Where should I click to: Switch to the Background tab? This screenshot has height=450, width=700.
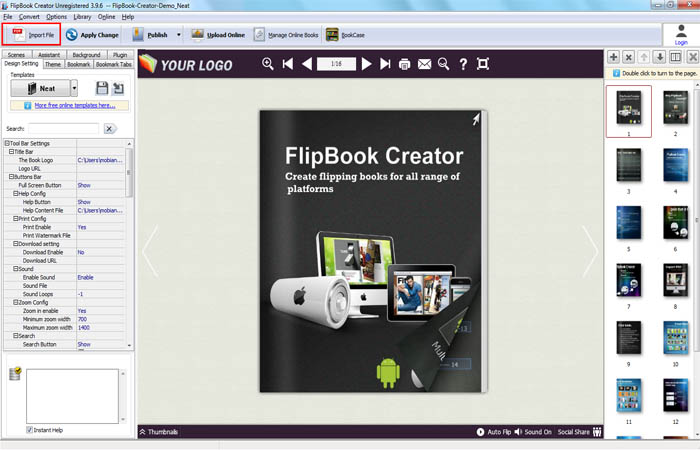86,55
